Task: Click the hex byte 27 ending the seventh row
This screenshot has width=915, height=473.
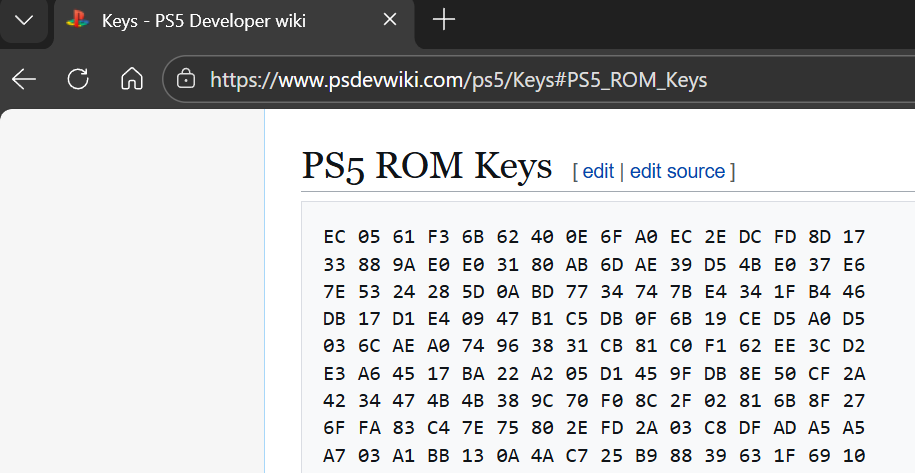Action: pyautogui.click(x=854, y=401)
